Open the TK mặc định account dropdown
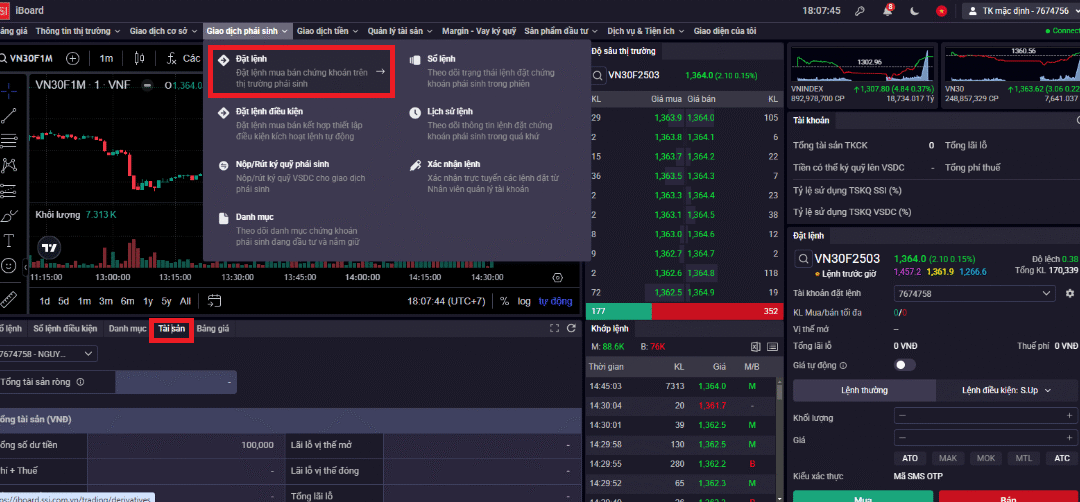 pos(1018,11)
